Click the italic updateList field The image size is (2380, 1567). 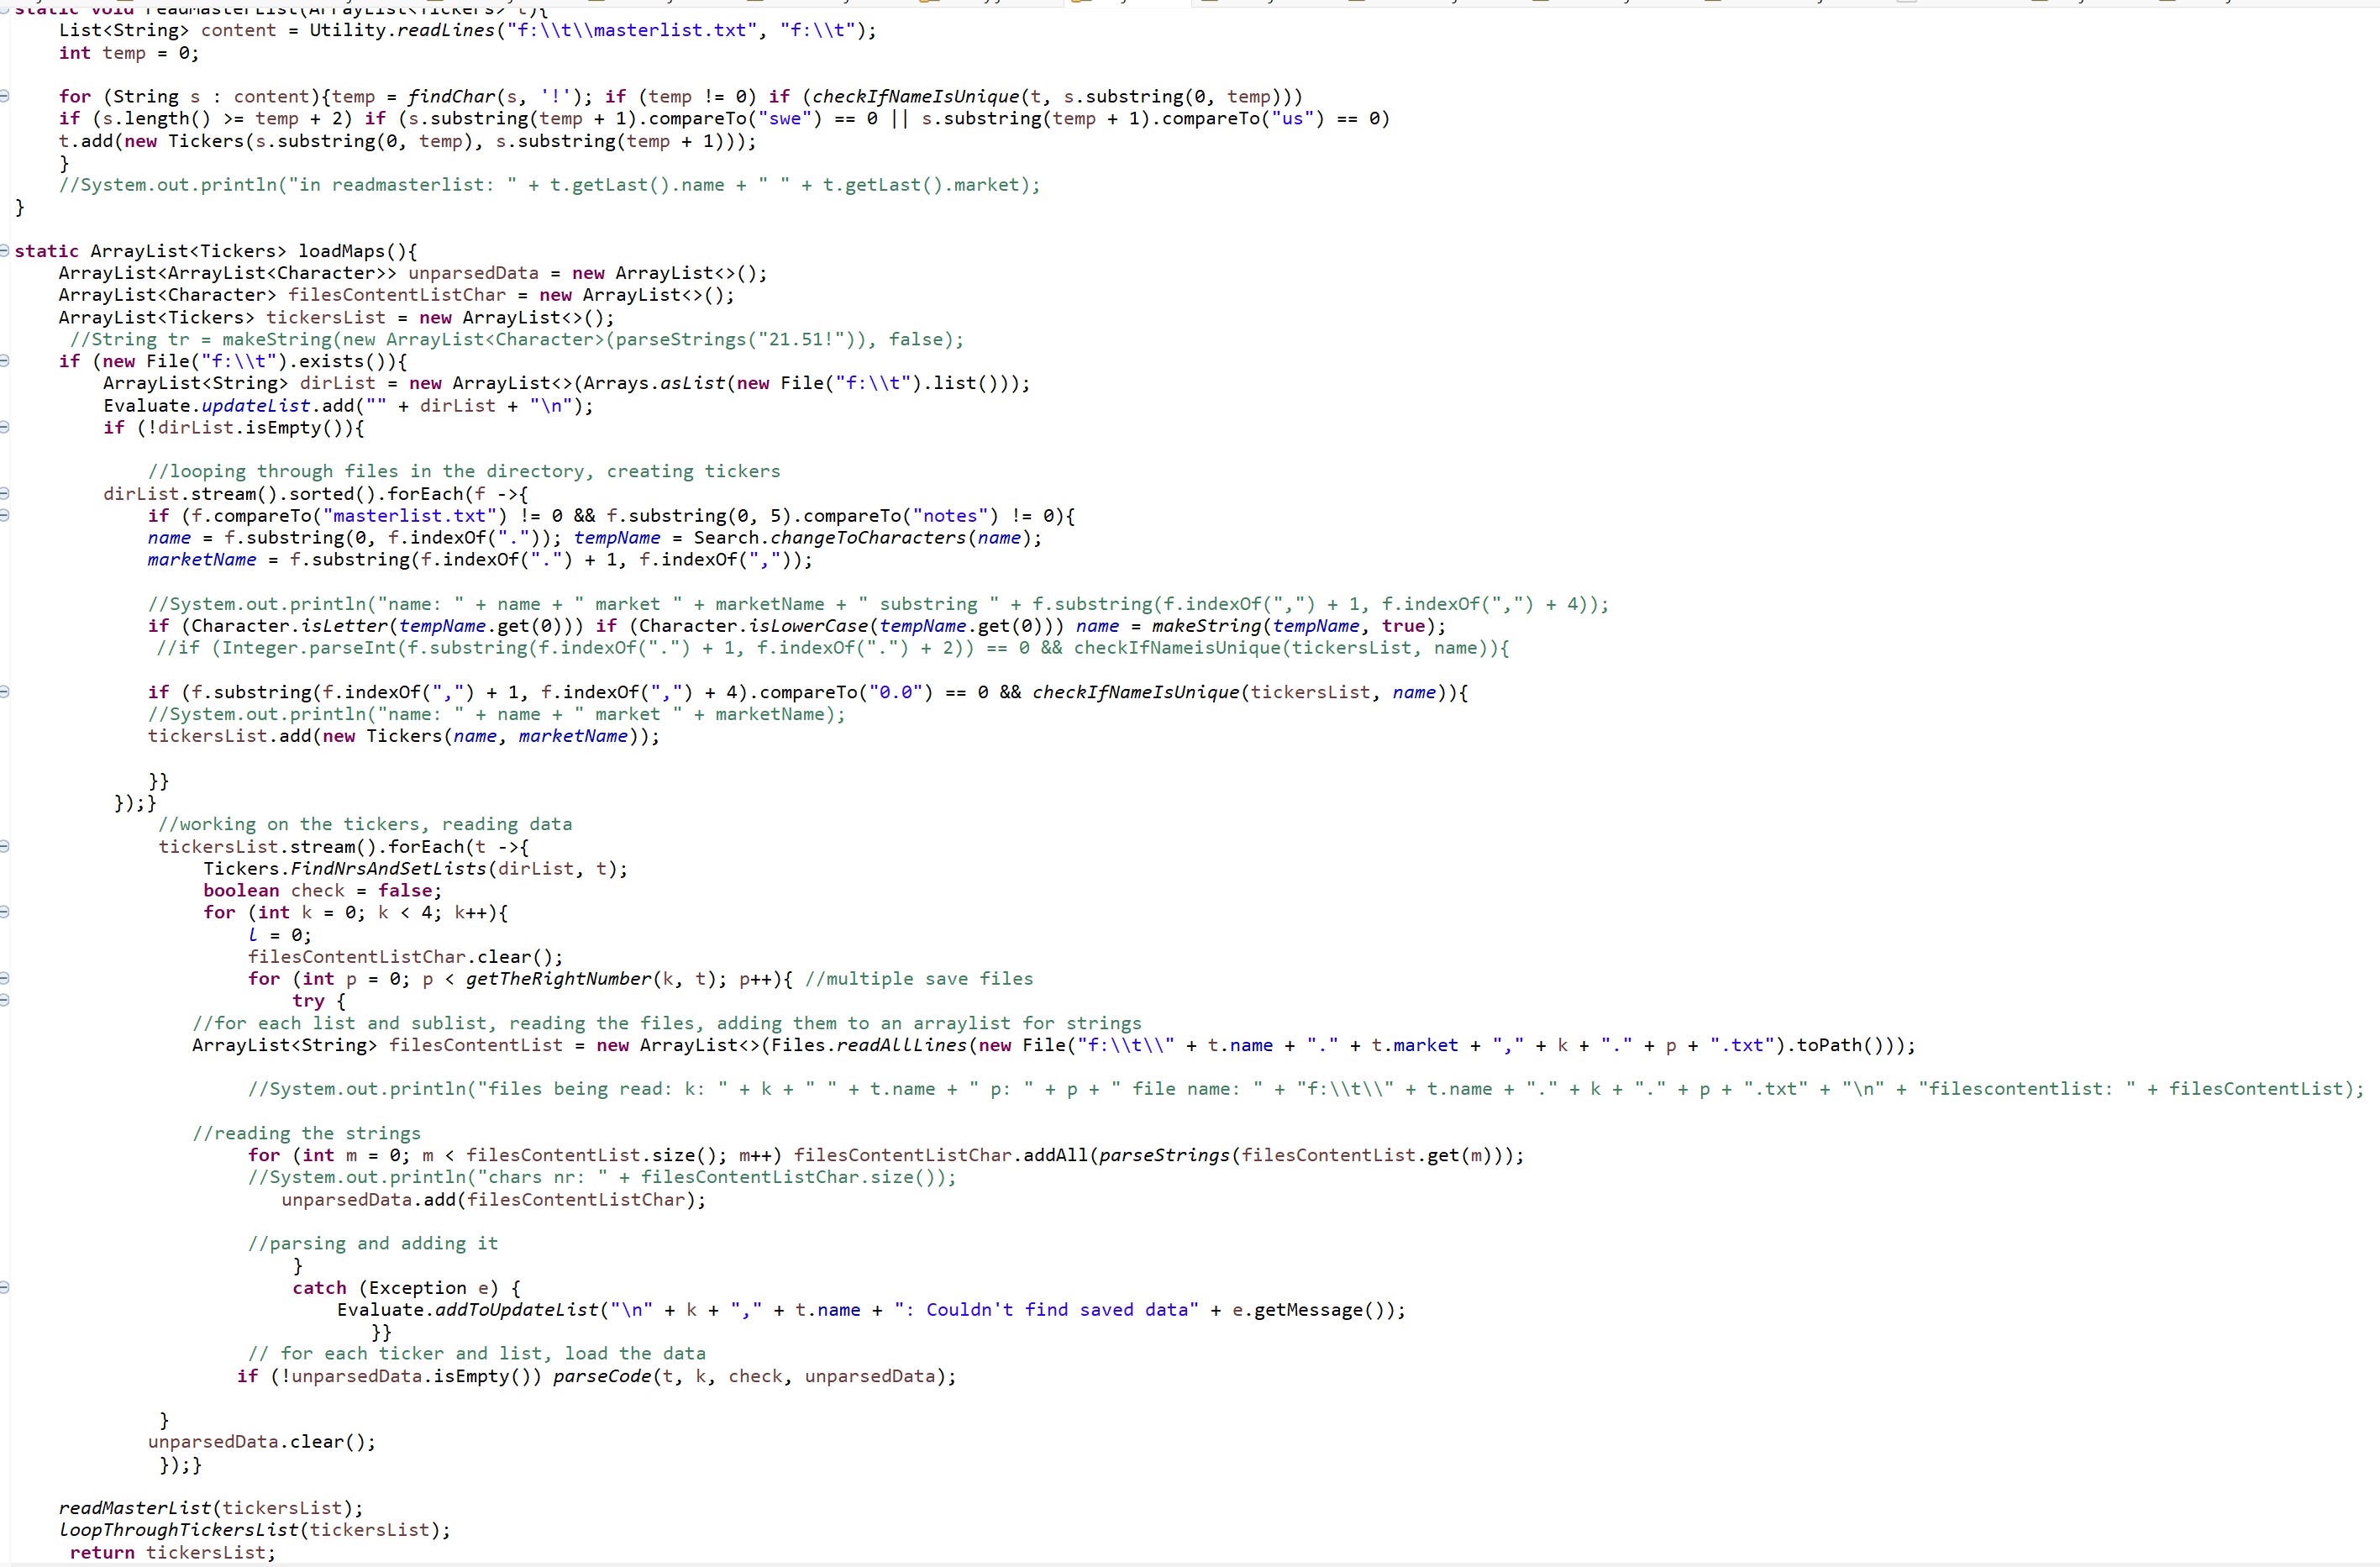pyautogui.click(x=255, y=406)
